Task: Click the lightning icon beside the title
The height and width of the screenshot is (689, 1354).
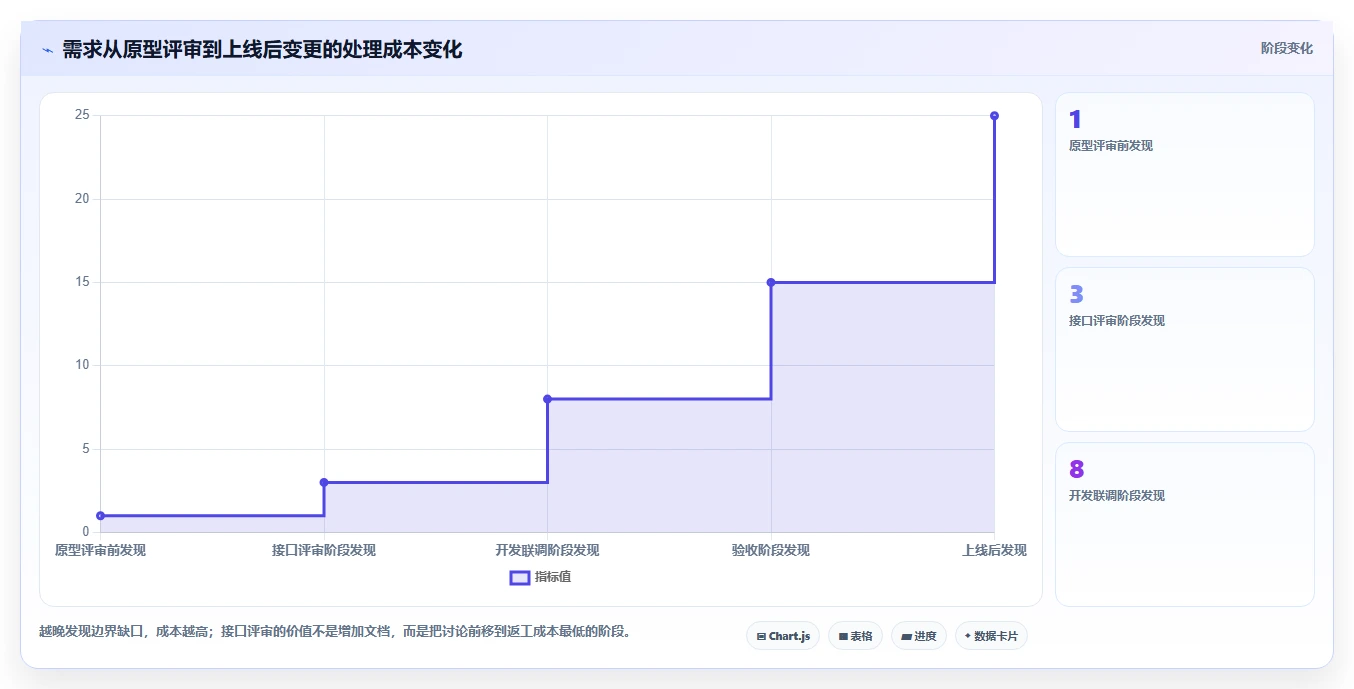Action: [x=47, y=50]
